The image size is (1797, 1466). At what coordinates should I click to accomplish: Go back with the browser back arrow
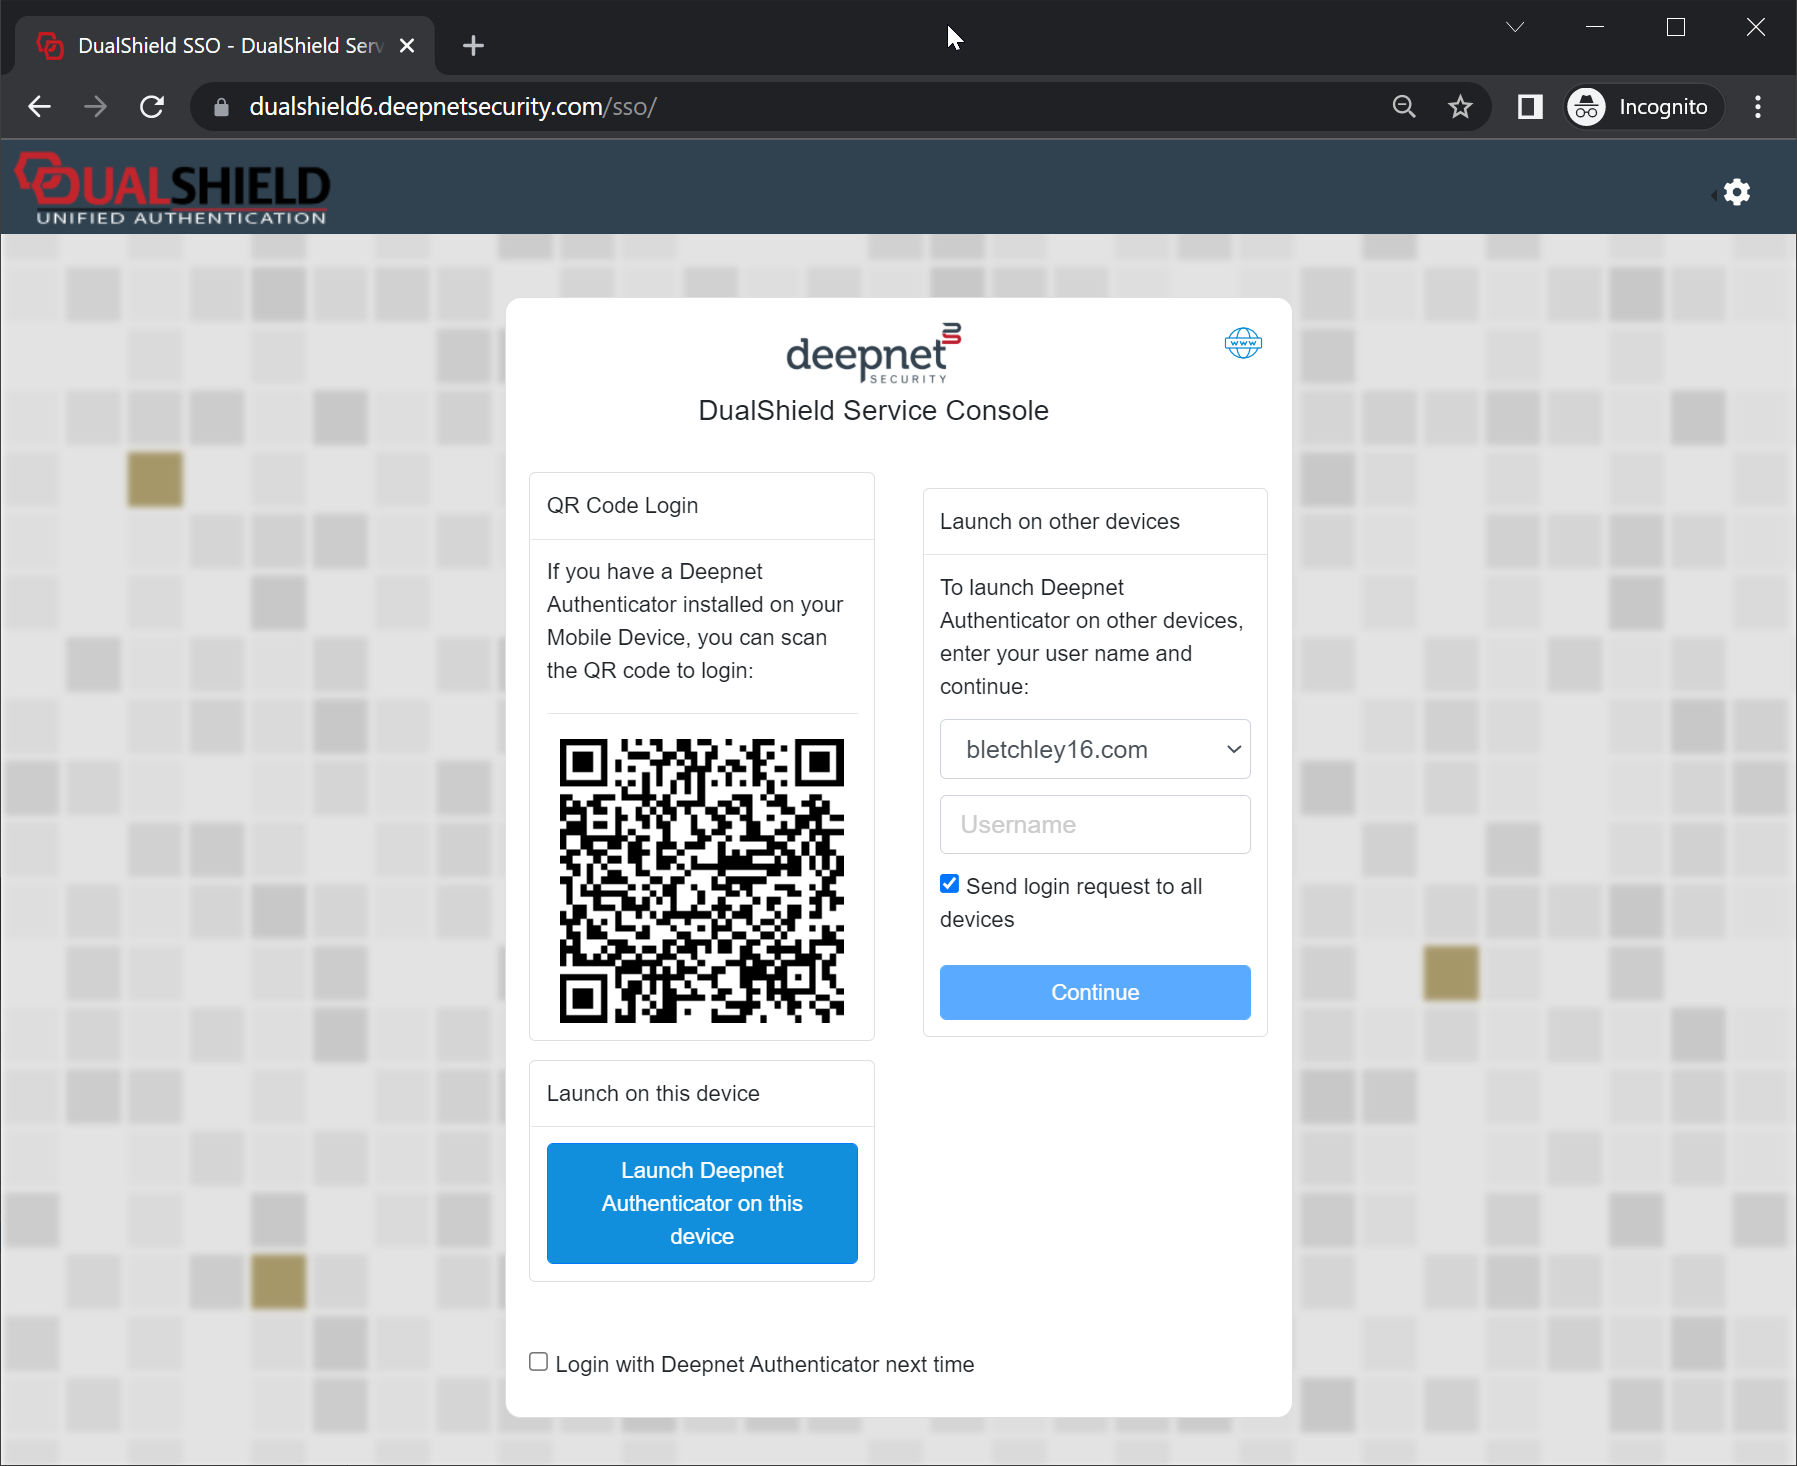[x=40, y=107]
